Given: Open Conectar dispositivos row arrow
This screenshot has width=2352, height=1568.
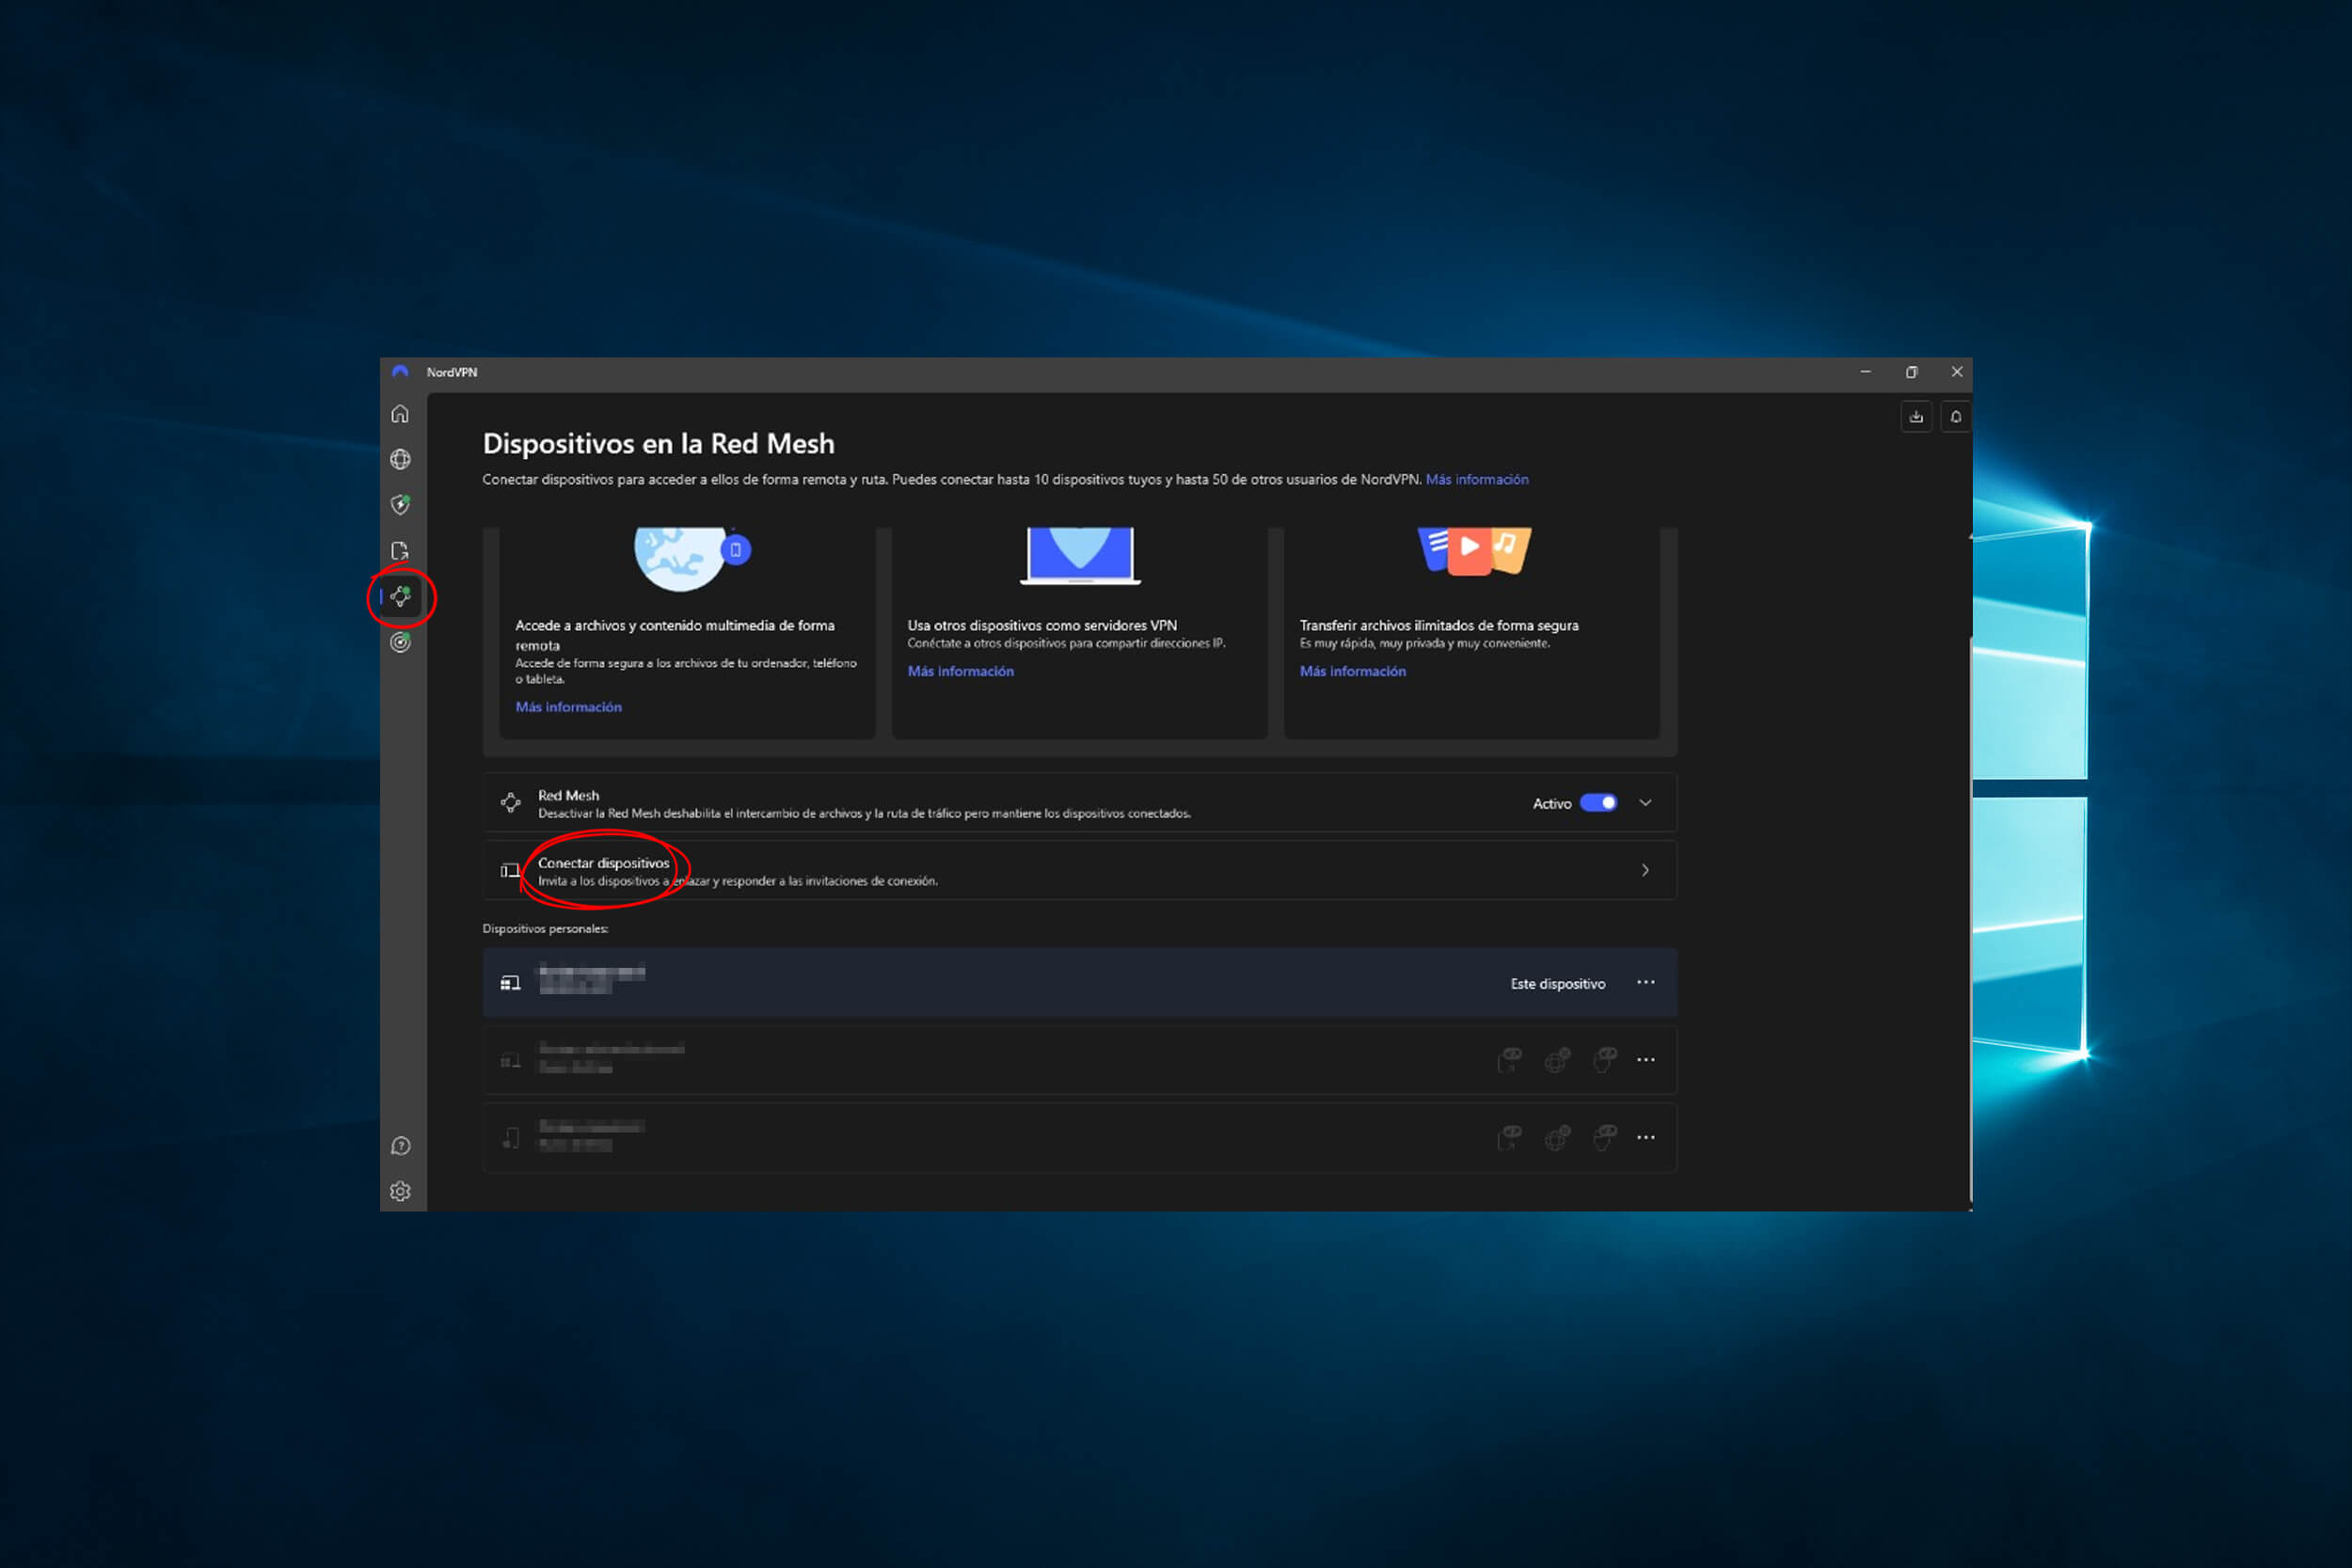Looking at the screenshot, I should (x=1646, y=870).
